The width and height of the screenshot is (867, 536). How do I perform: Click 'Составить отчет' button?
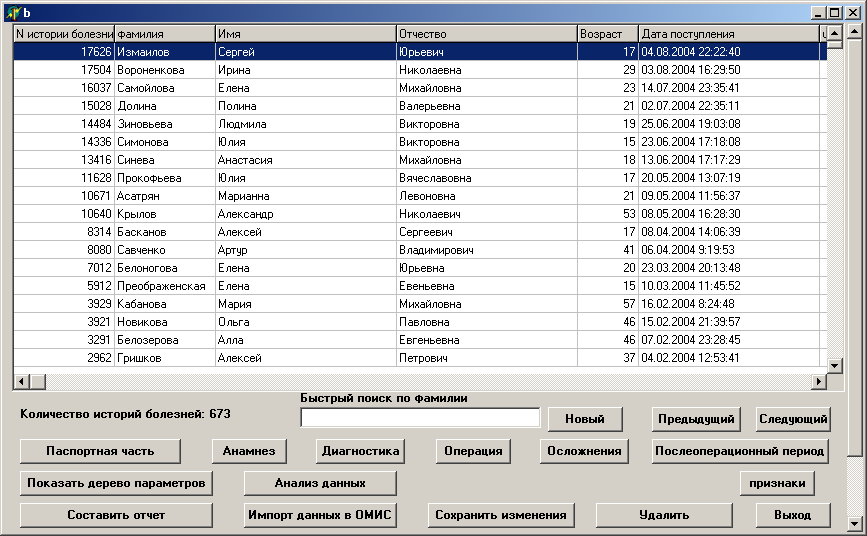(116, 516)
